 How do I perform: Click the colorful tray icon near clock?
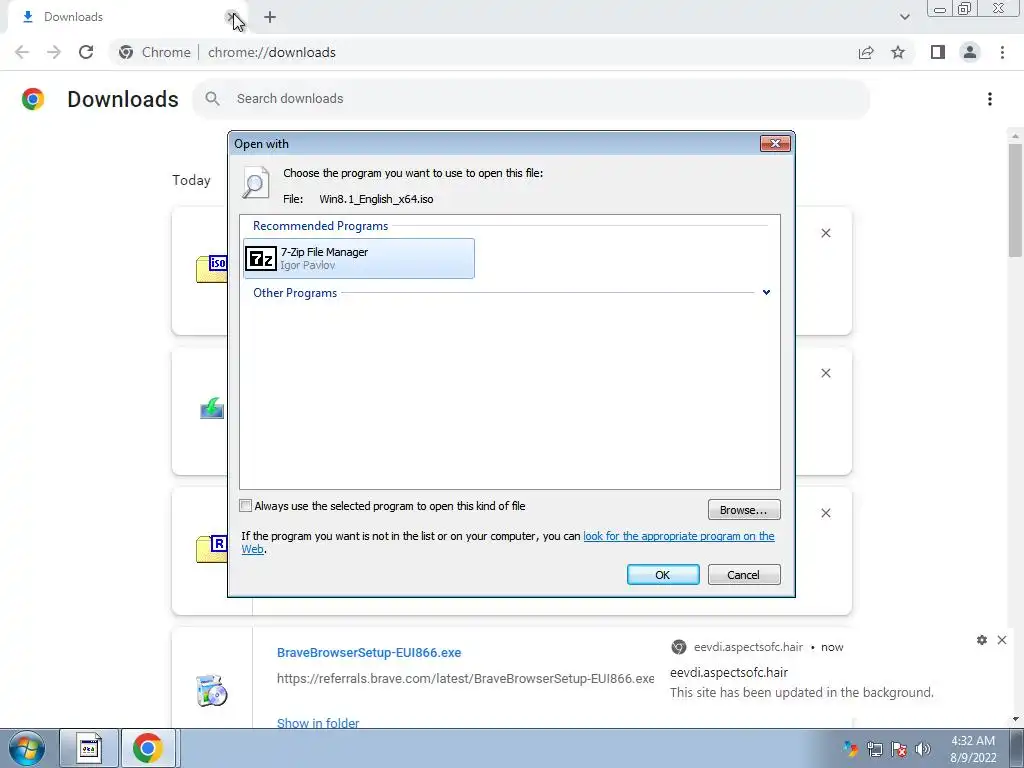850,749
